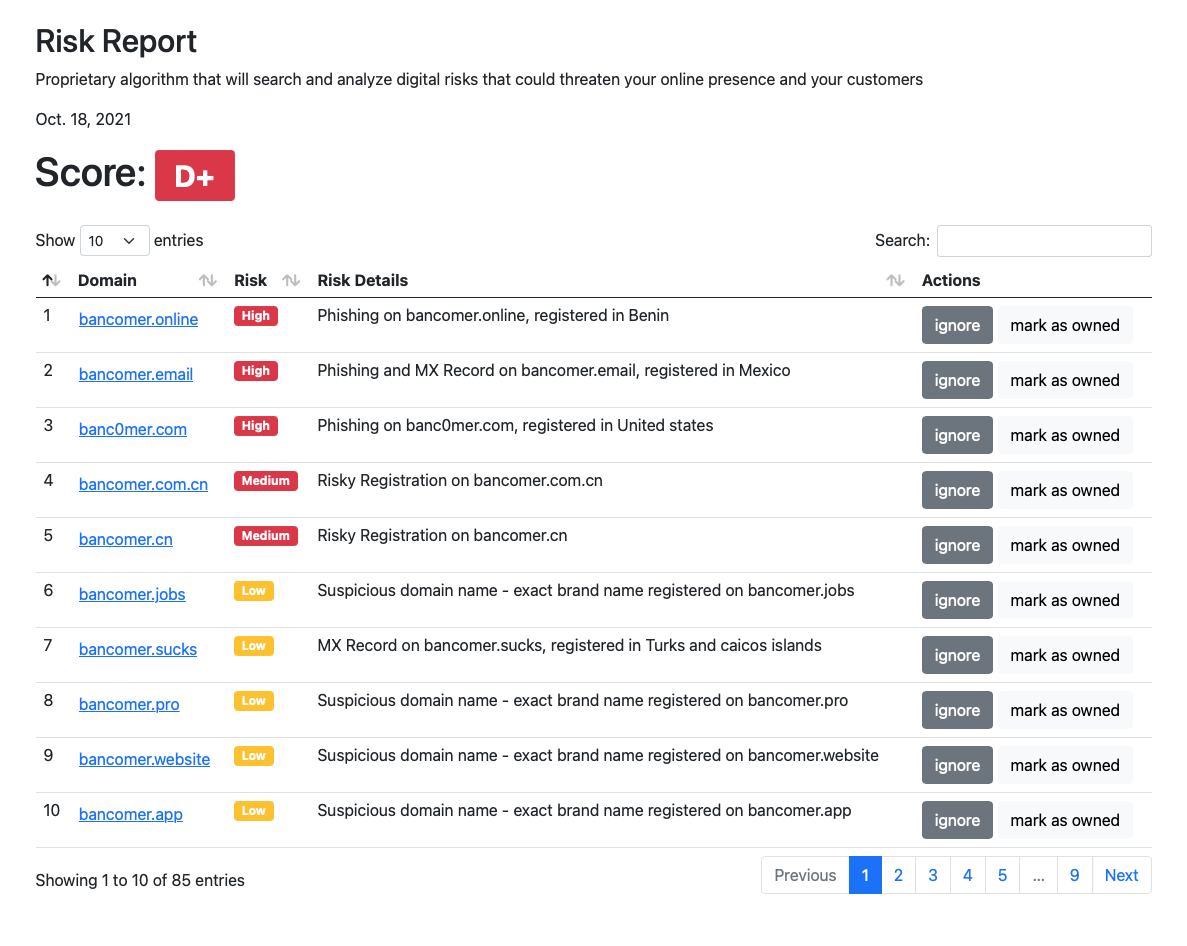Open the Show entries dropdown
Screen dimensions: 1187x946
114,241
